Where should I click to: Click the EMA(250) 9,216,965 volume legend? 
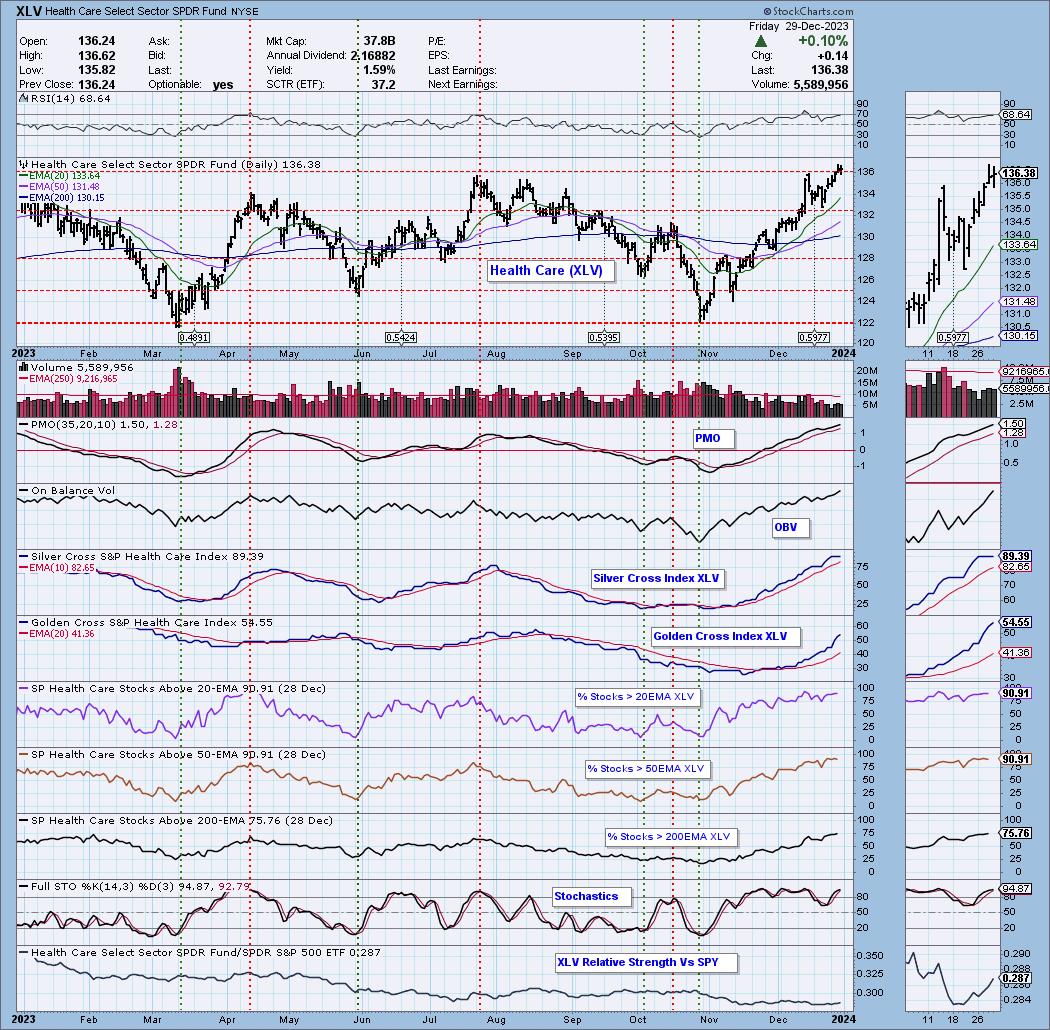pyautogui.click(x=68, y=379)
